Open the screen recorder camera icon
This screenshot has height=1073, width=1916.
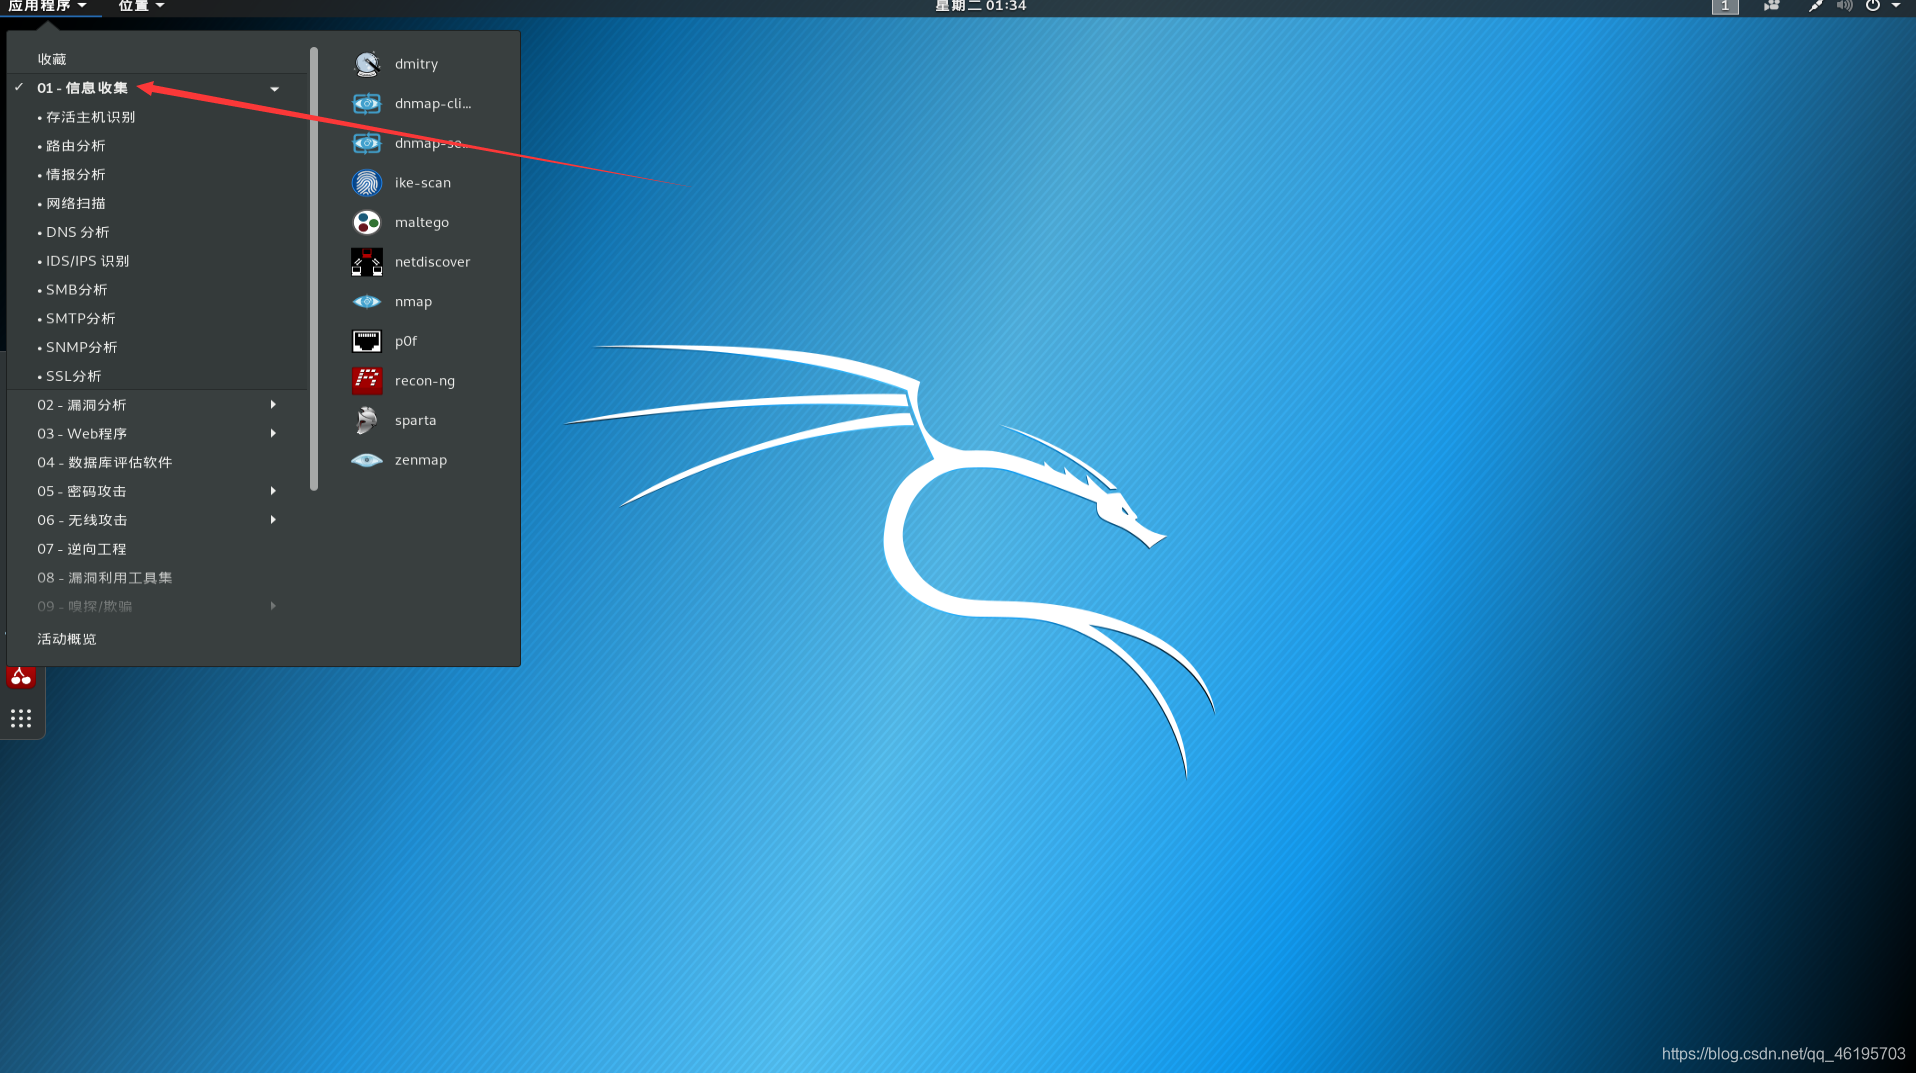[x=1771, y=6]
